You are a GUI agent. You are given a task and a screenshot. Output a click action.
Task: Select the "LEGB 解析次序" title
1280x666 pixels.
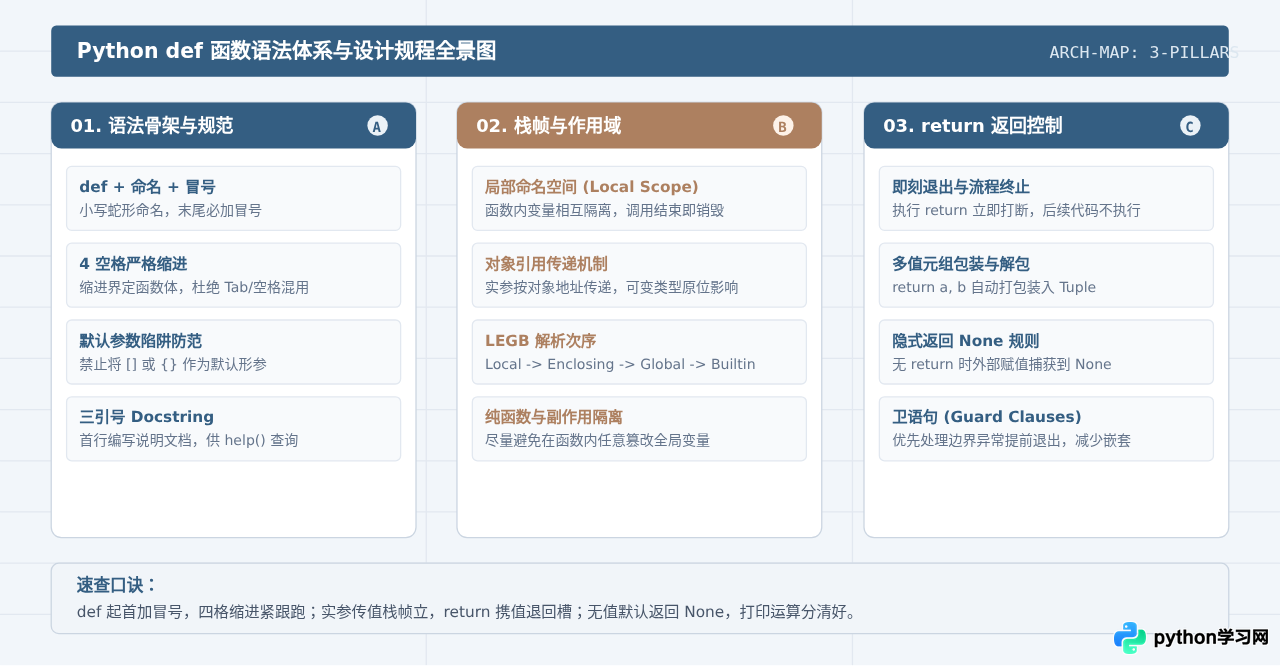click(x=540, y=341)
